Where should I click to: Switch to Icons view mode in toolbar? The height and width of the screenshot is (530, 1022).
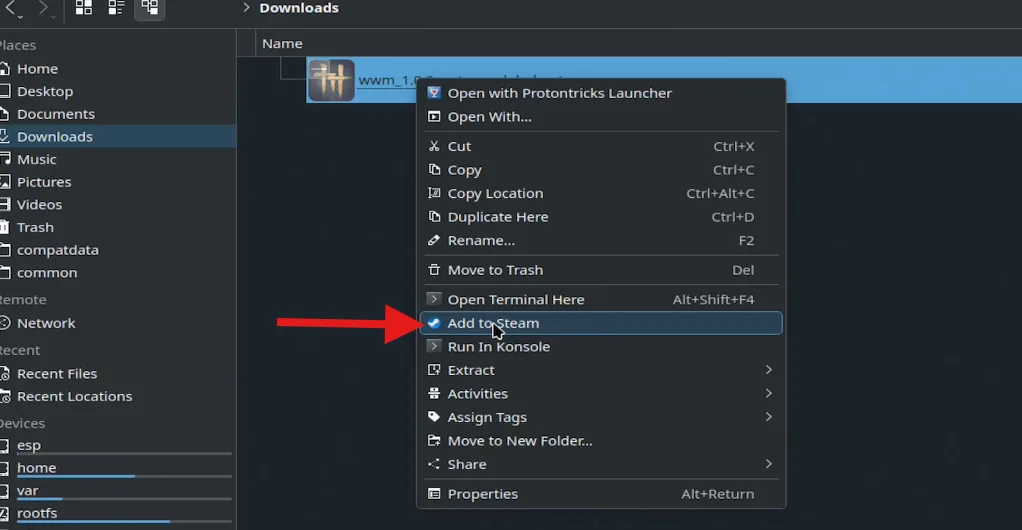coord(84,8)
